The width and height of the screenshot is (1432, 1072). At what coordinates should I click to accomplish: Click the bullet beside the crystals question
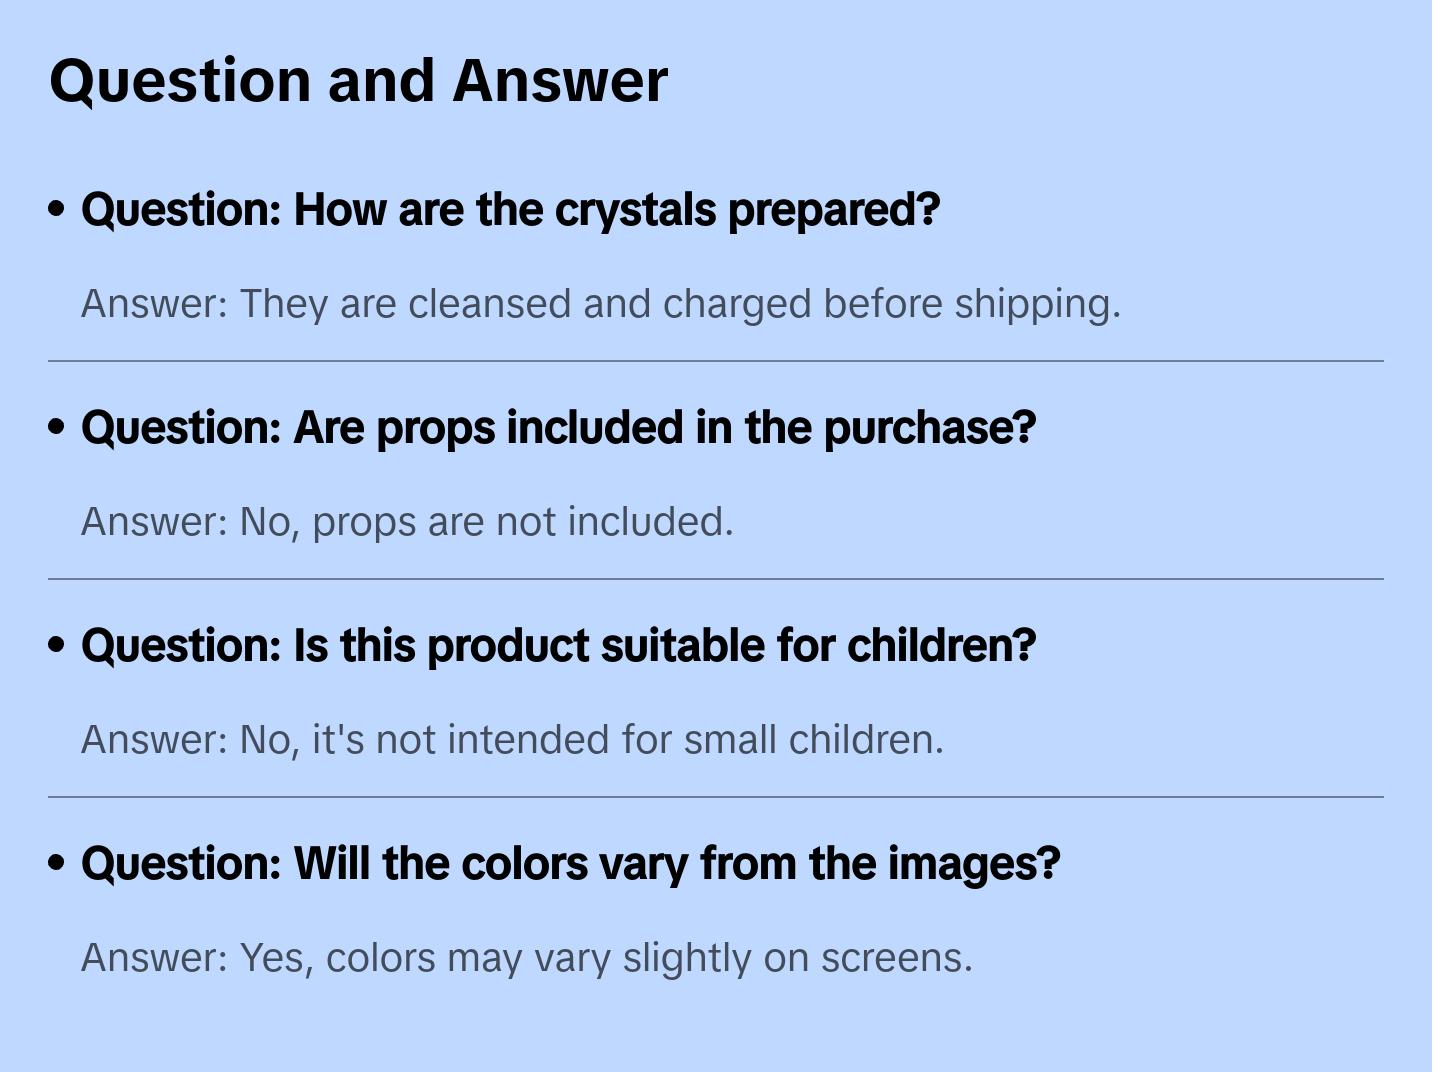(57, 209)
